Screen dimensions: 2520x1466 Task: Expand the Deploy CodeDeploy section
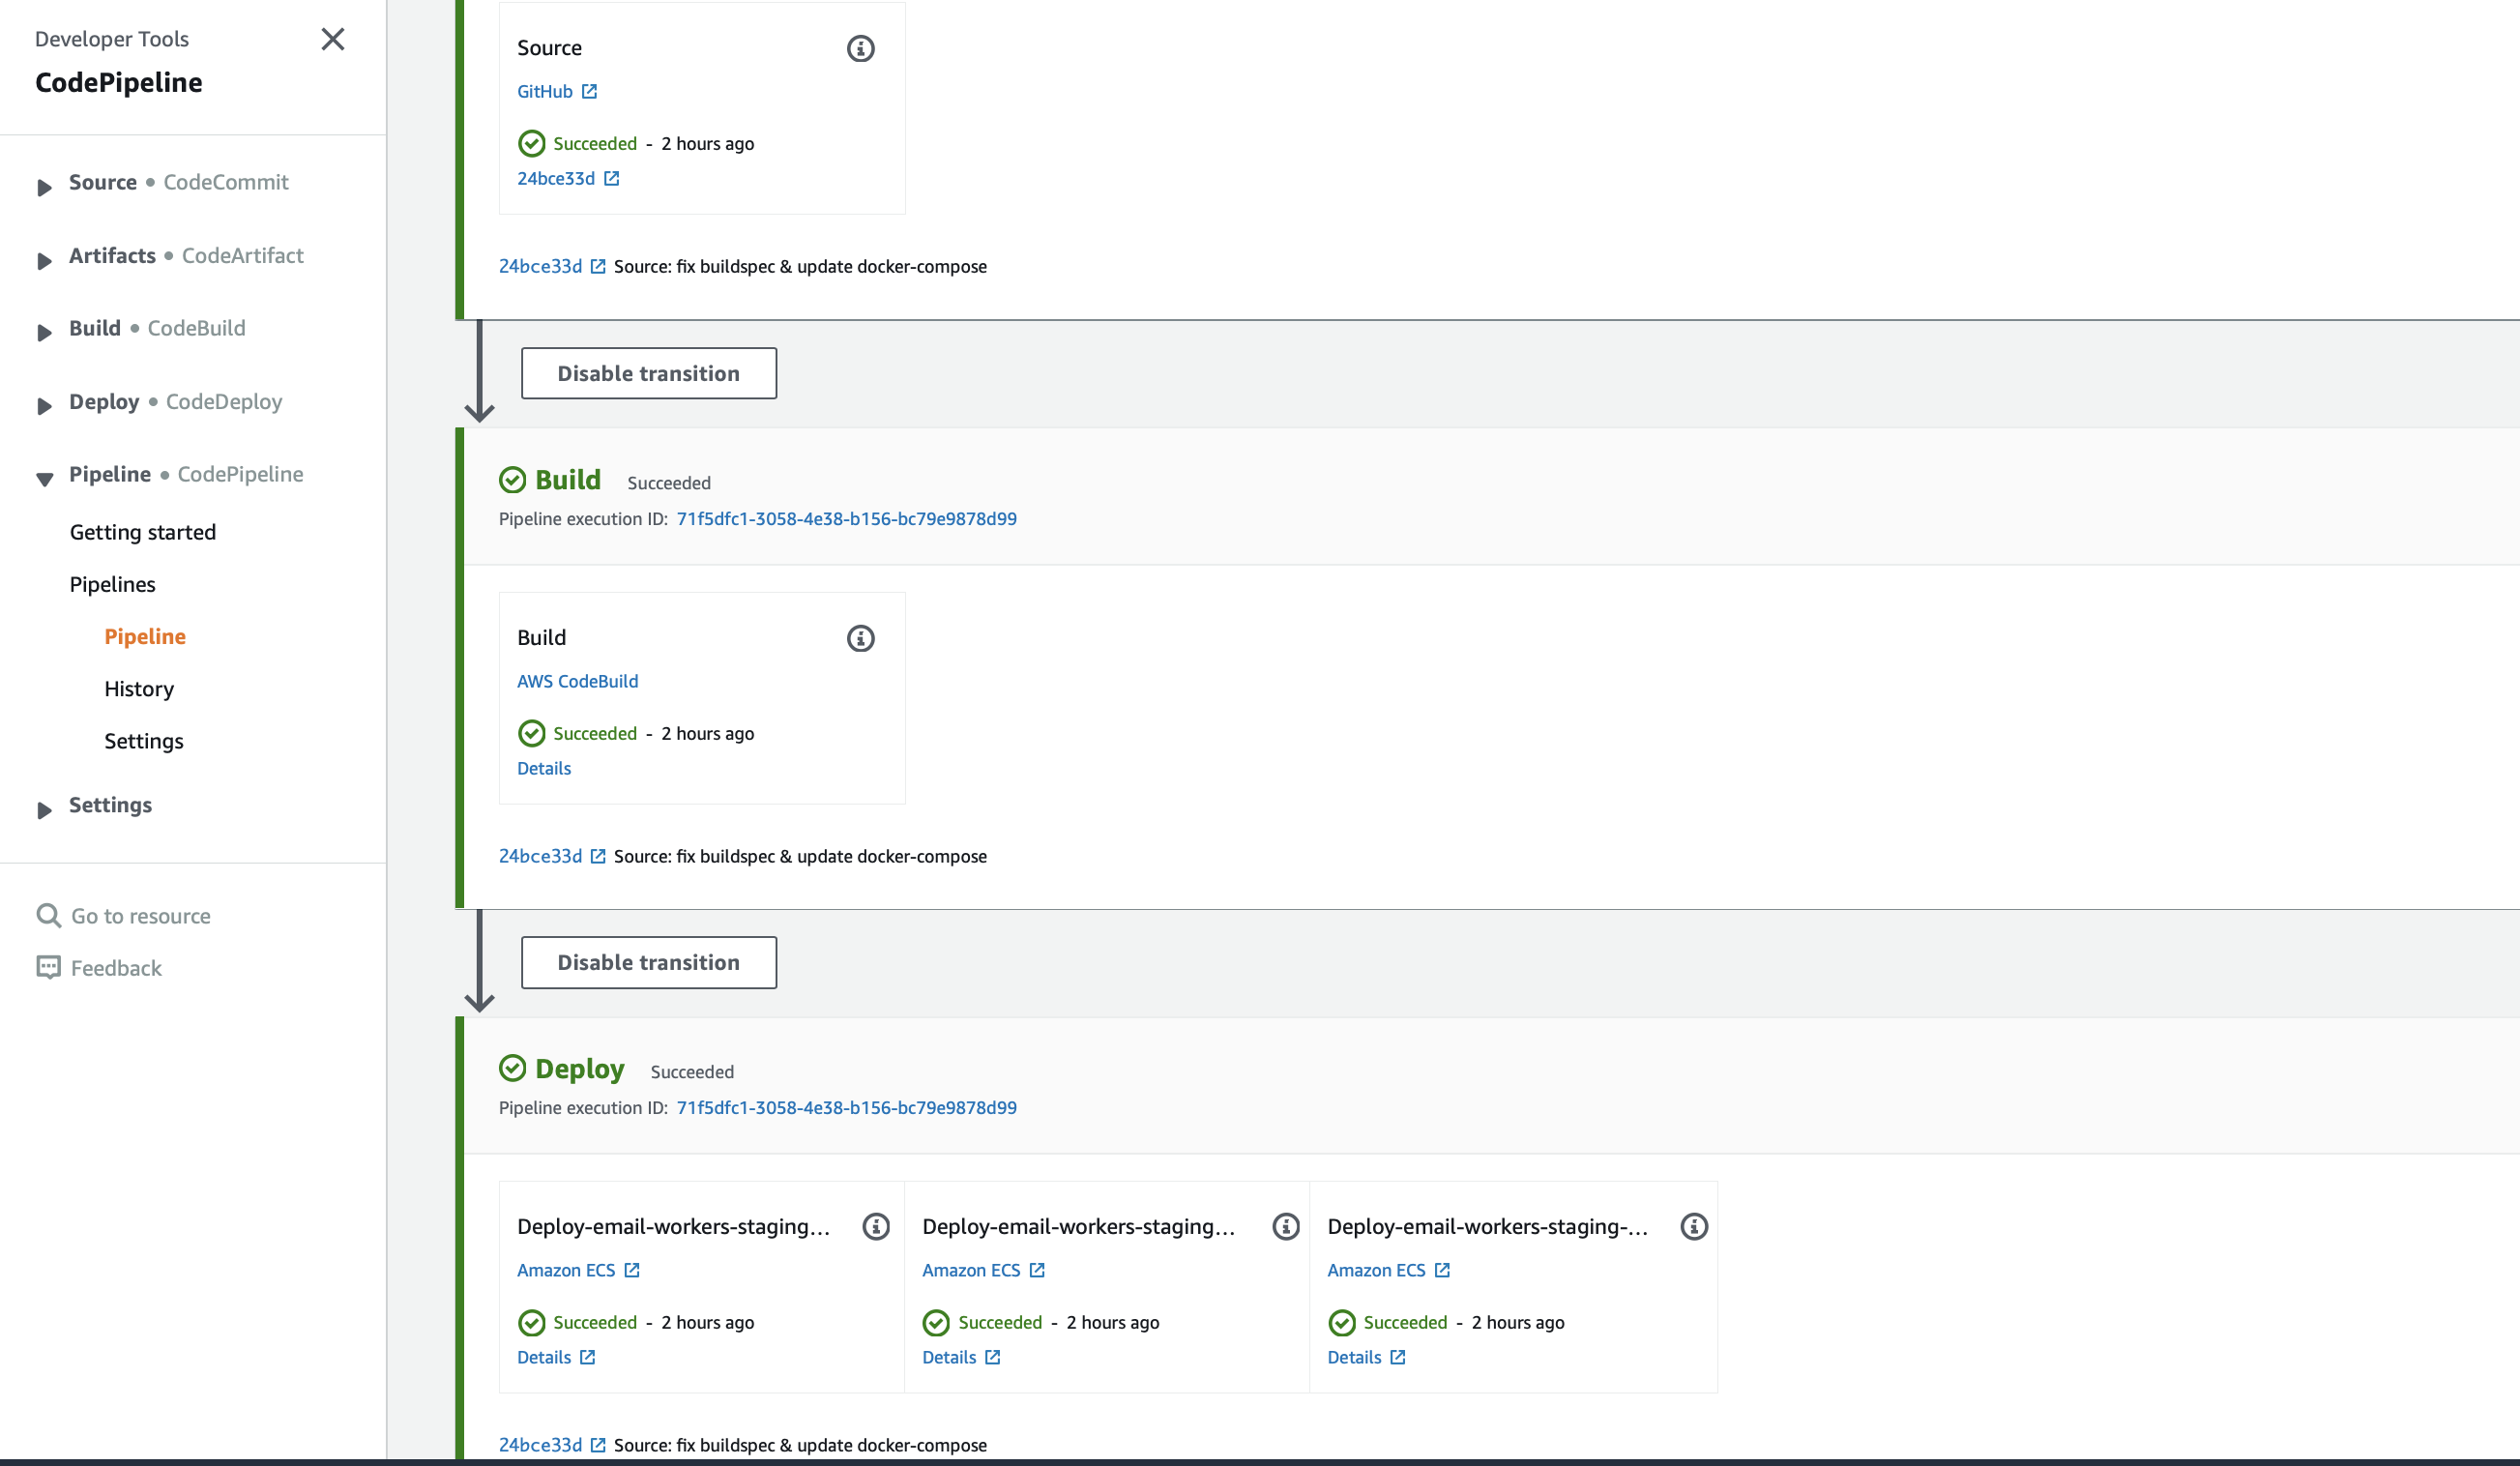44,406
